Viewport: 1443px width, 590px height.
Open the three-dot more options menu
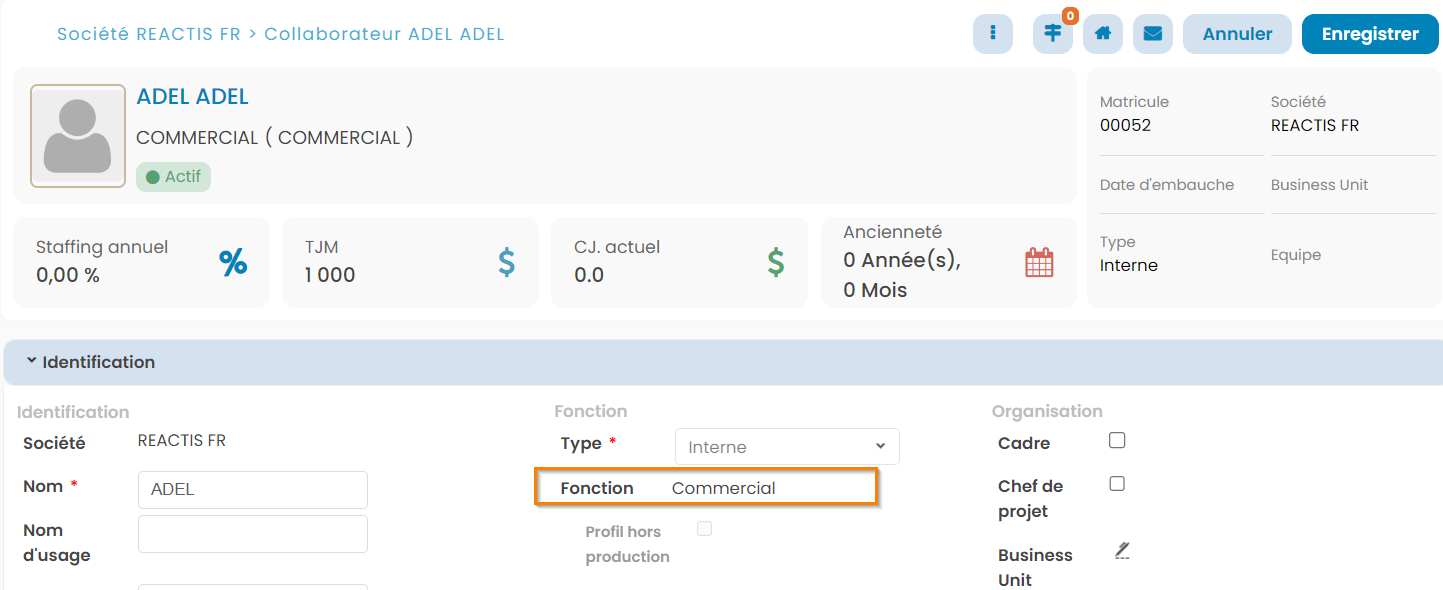point(992,34)
